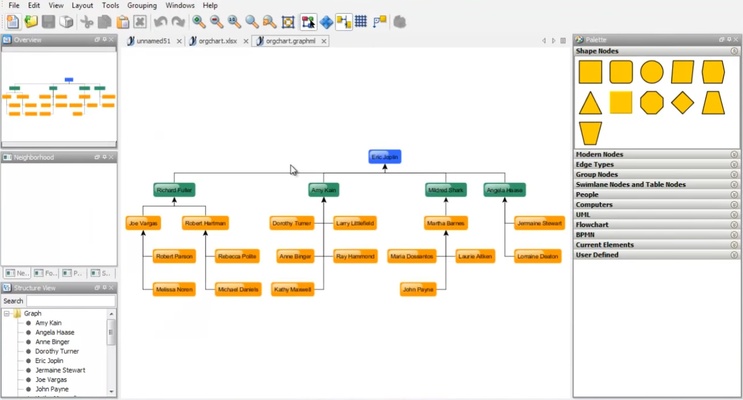
Task: Select the blue Eric Joplin node
Action: click(385, 157)
